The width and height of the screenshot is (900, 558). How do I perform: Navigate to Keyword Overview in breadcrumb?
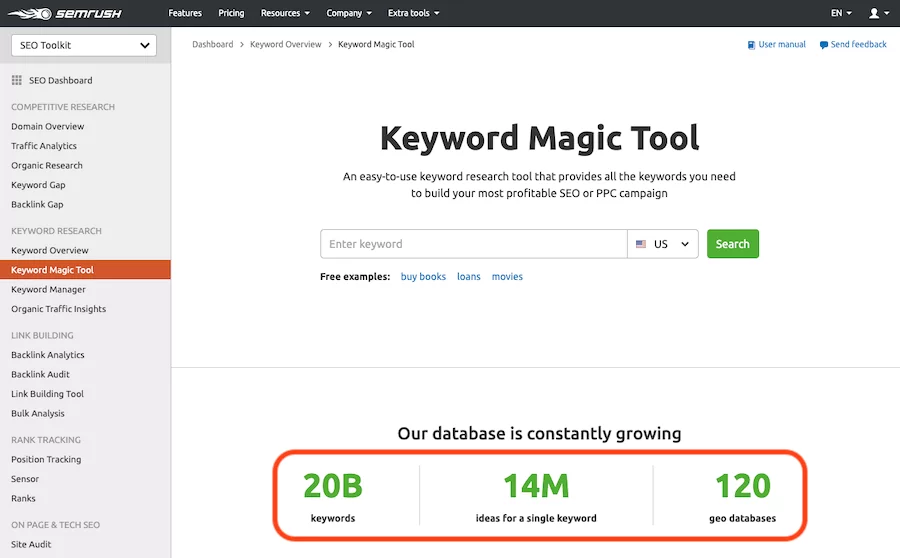pyautogui.click(x=286, y=45)
